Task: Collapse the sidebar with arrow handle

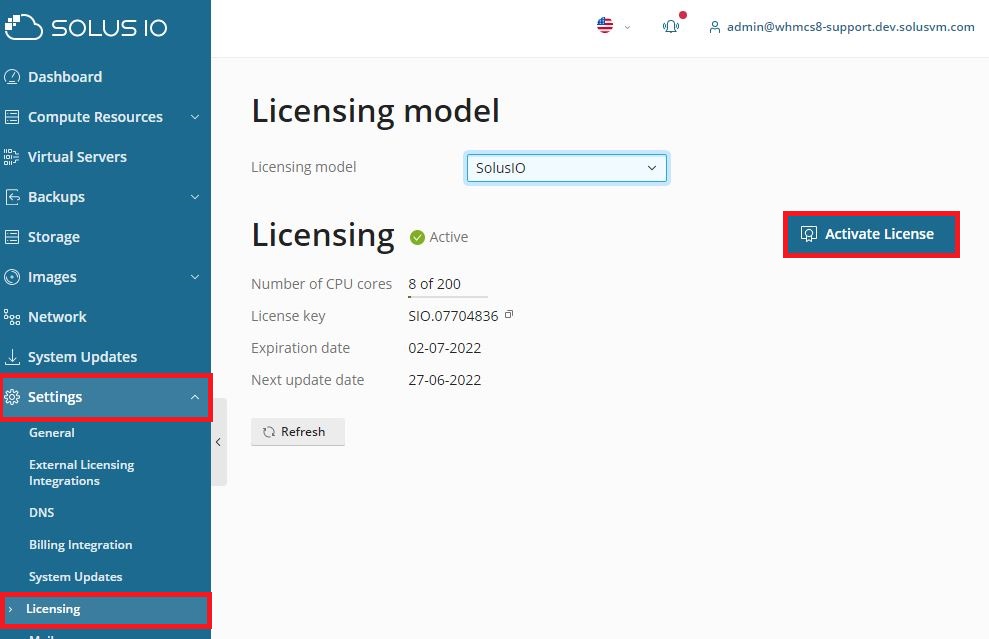Action: click(x=218, y=442)
